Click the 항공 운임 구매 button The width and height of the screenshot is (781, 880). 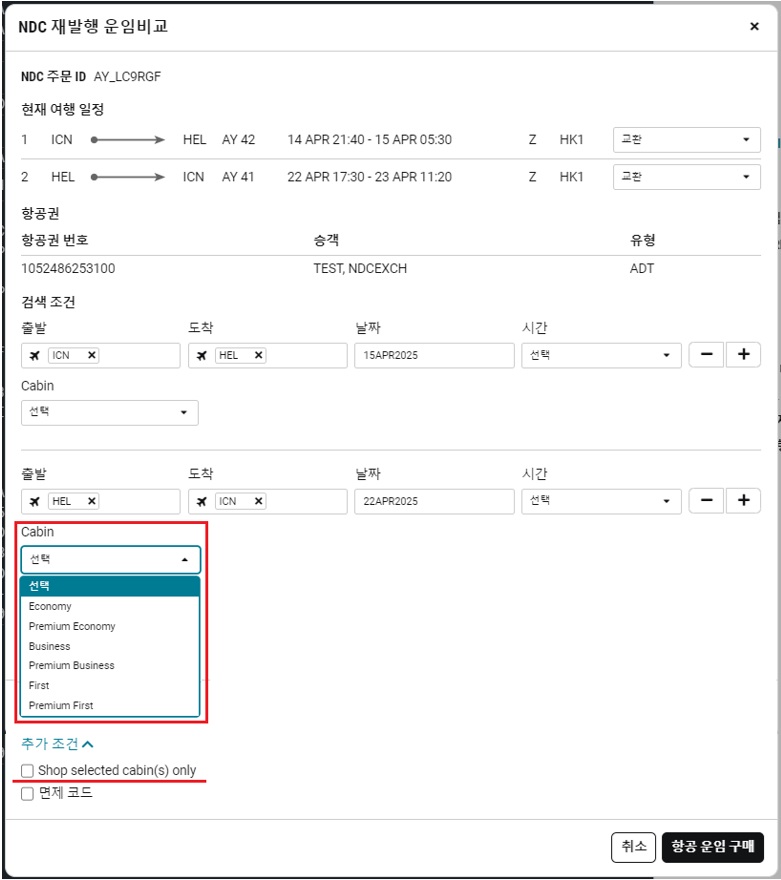pos(713,847)
